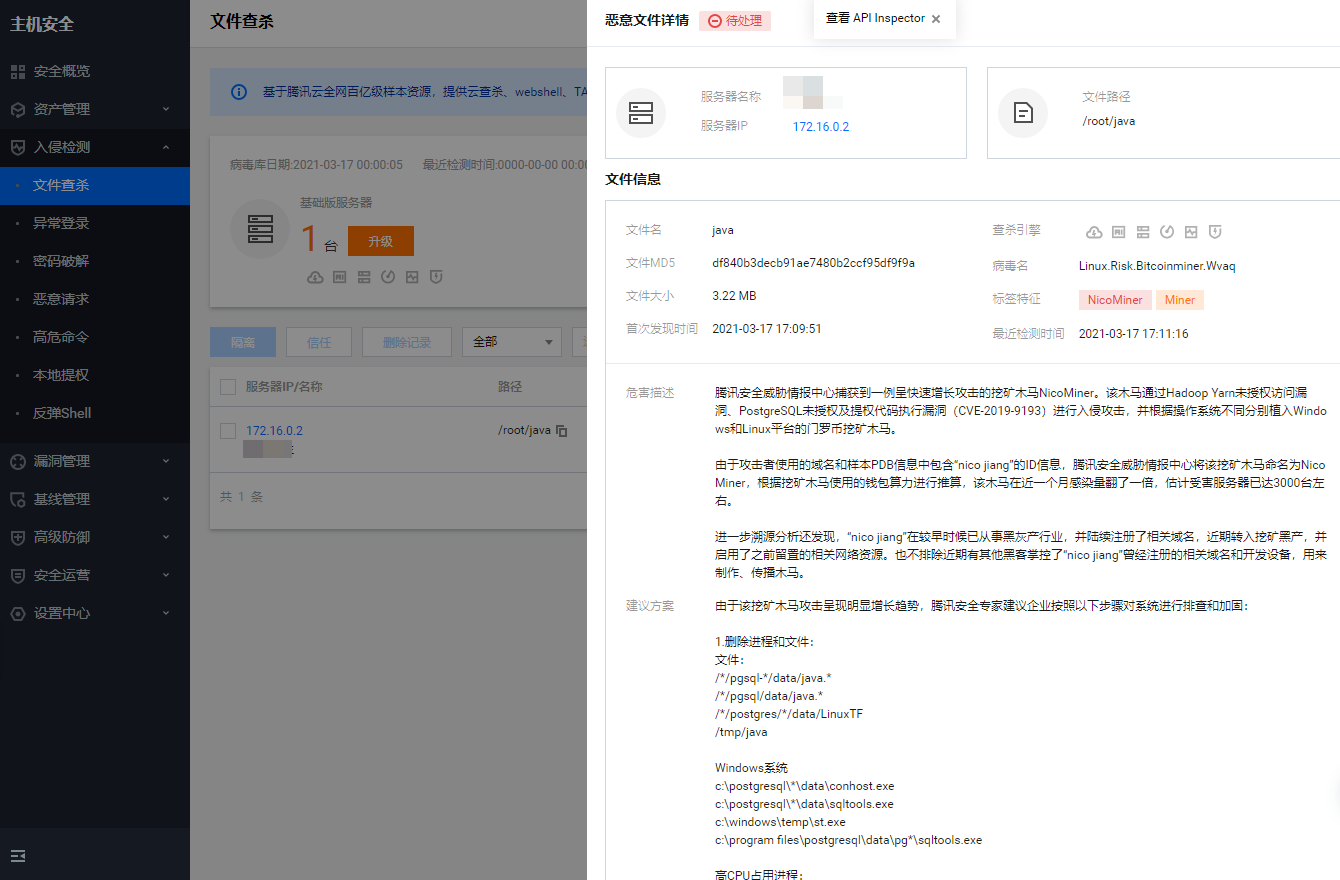Open the 全部 filter dropdown
Image resolution: width=1340 pixels, height=880 pixels.
(x=511, y=342)
